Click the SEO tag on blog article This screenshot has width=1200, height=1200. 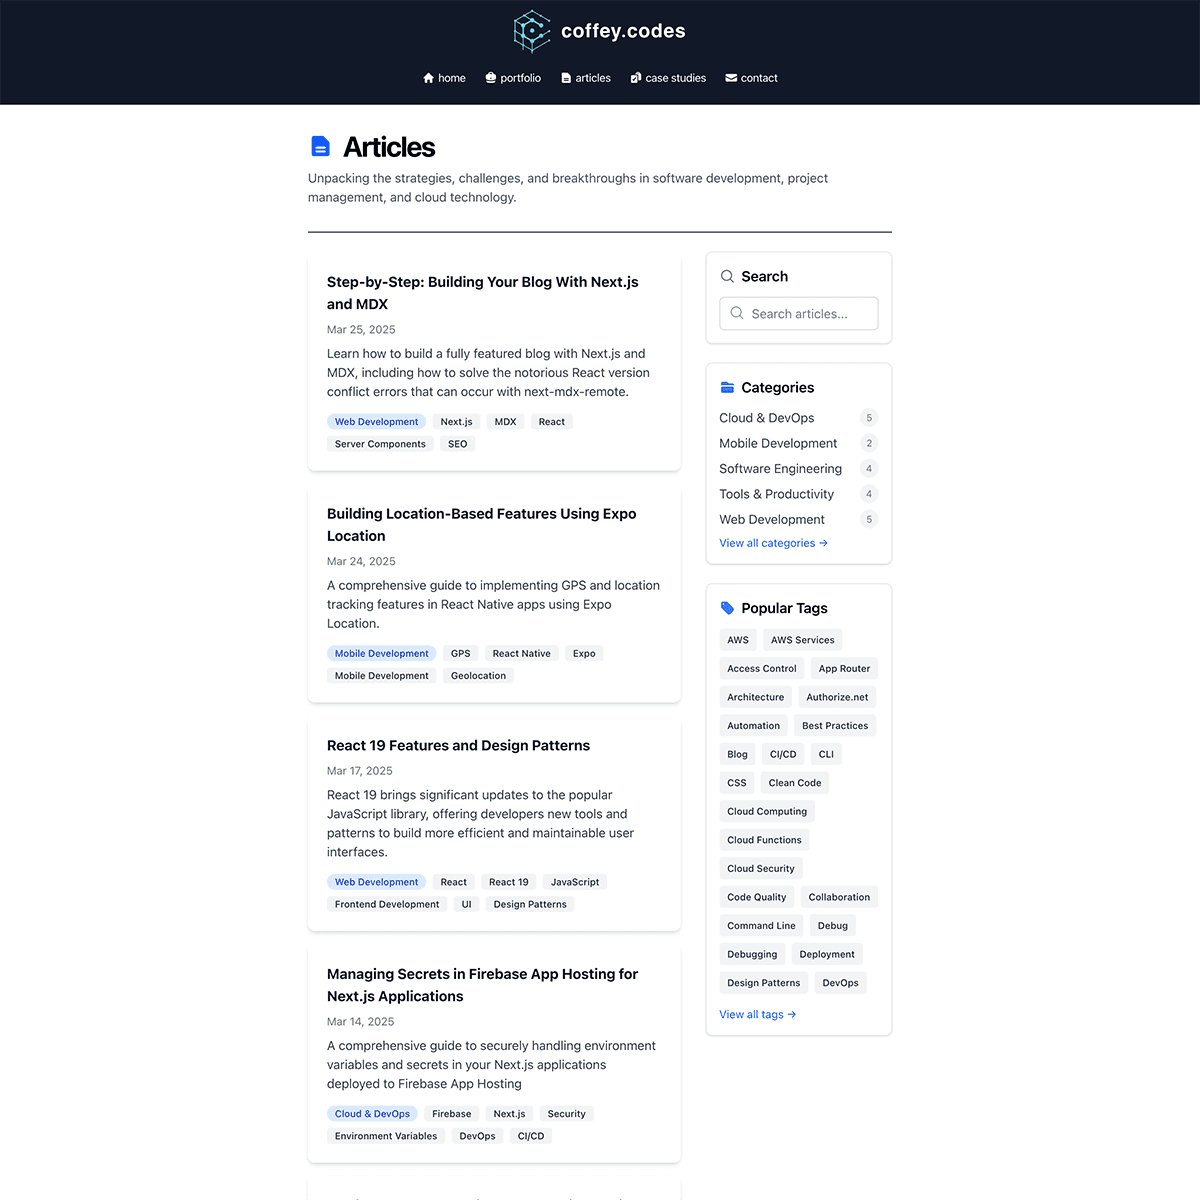coord(458,444)
